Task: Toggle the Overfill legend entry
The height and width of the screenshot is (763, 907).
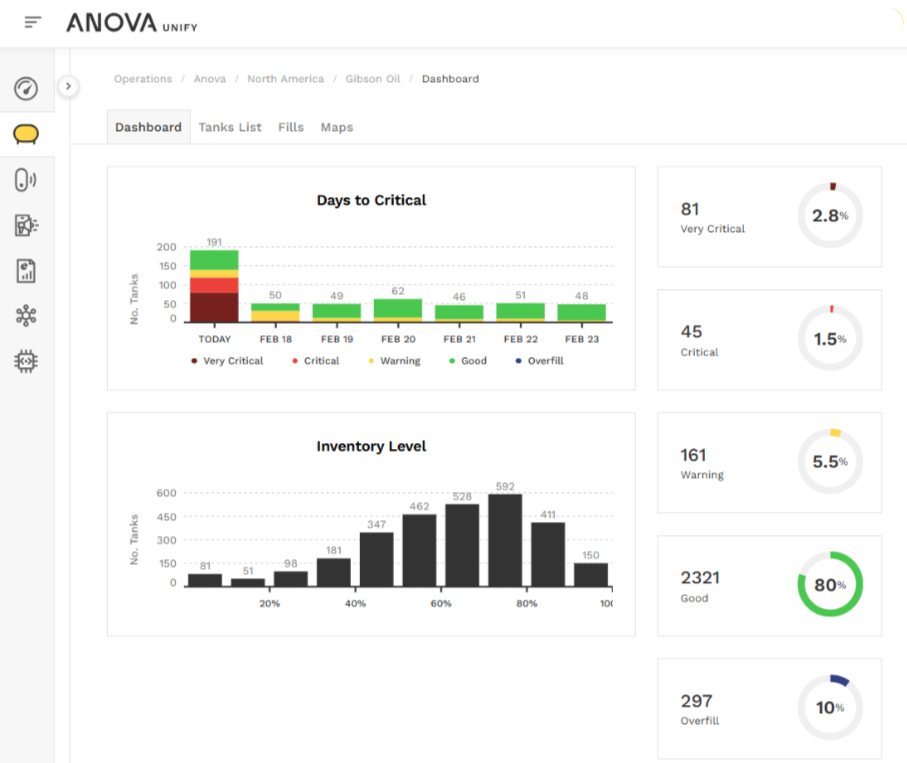Action: click(540, 361)
